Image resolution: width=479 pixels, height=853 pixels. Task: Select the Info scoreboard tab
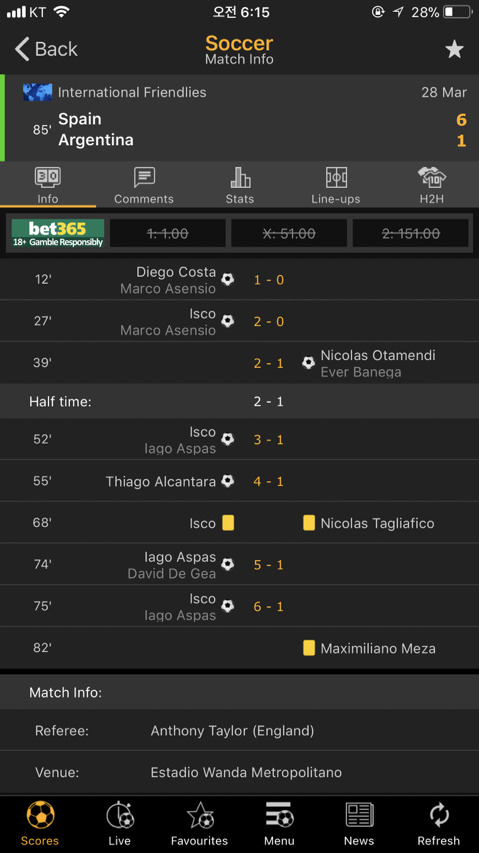pos(48,185)
